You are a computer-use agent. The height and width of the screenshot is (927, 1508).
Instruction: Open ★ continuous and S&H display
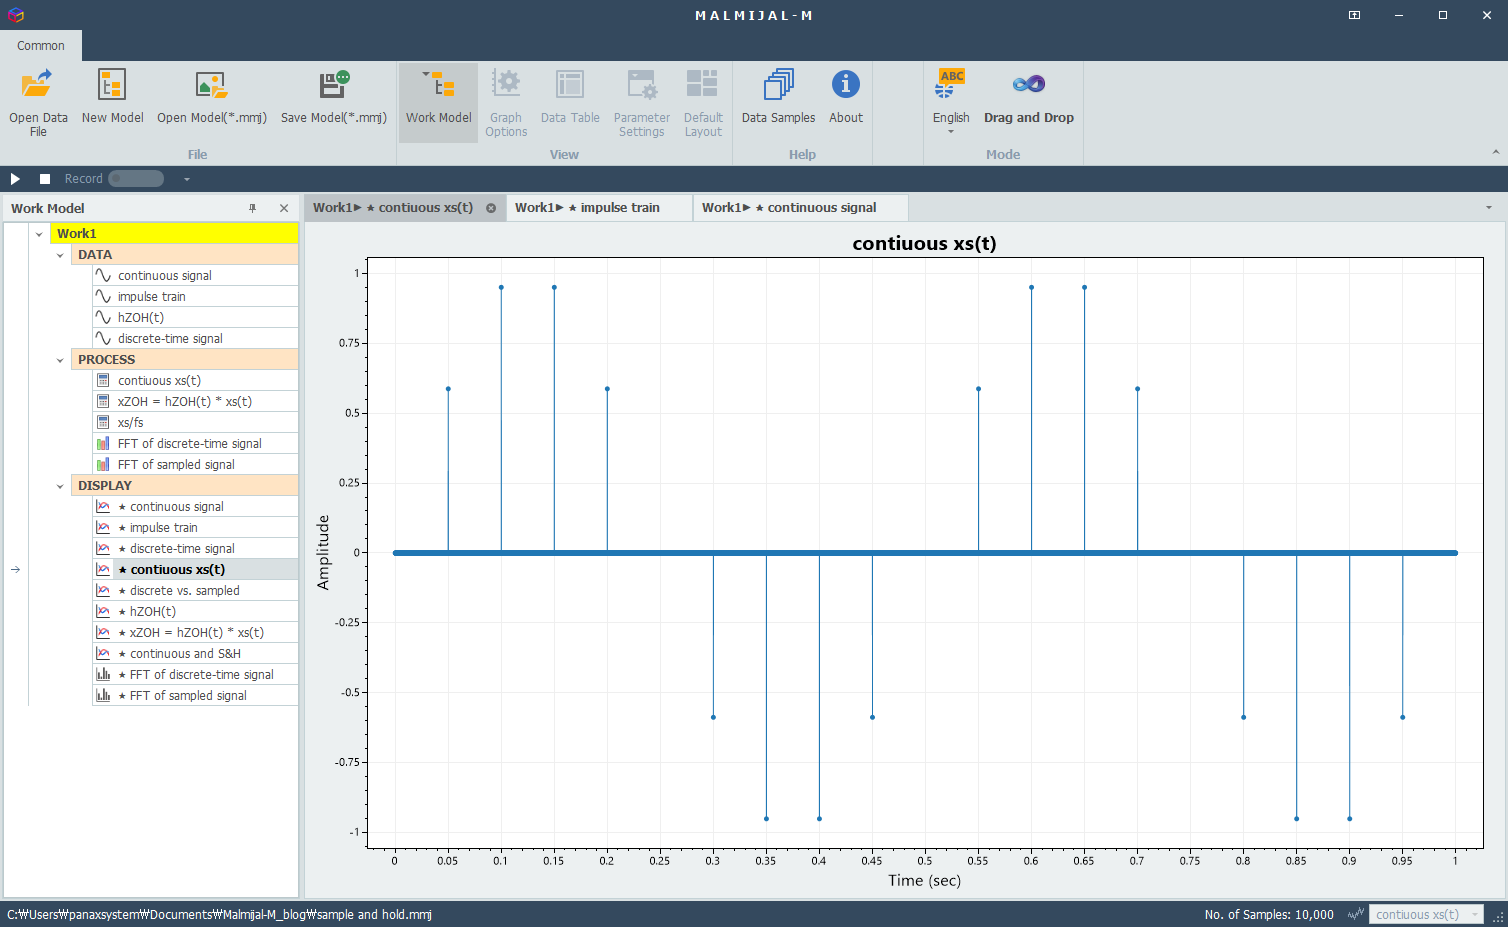click(x=195, y=653)
